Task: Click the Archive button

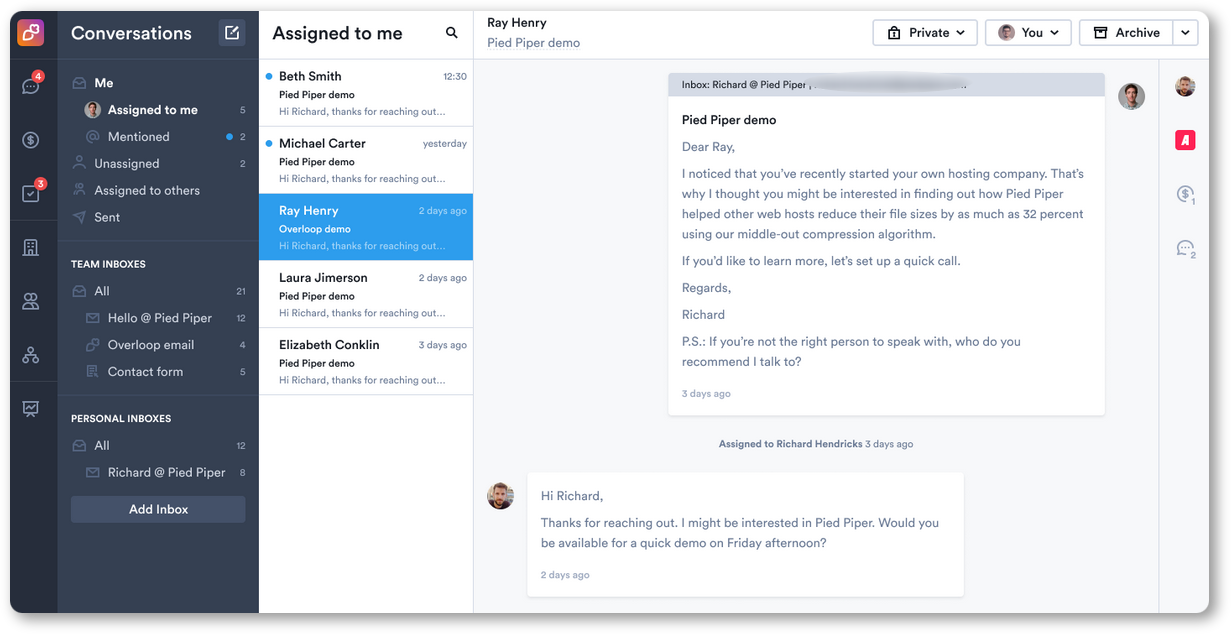Action: [1126, 33]
